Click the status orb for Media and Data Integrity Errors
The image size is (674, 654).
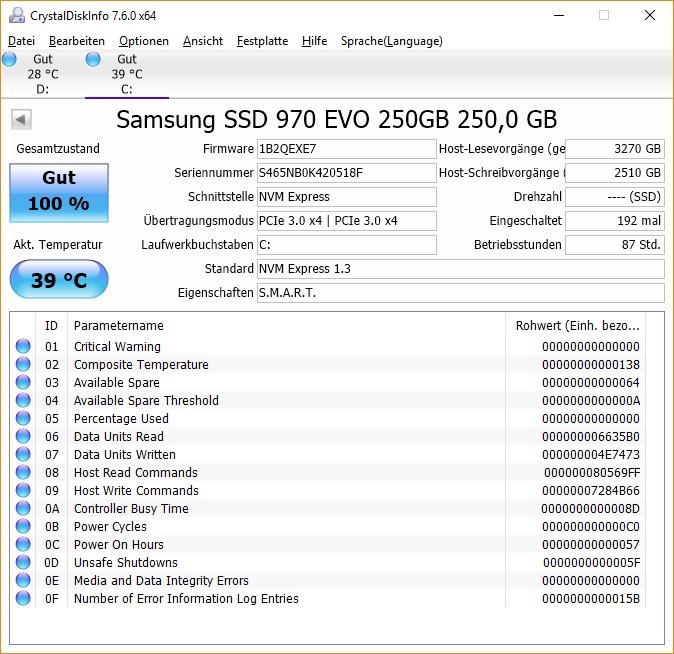pos(23,580)
